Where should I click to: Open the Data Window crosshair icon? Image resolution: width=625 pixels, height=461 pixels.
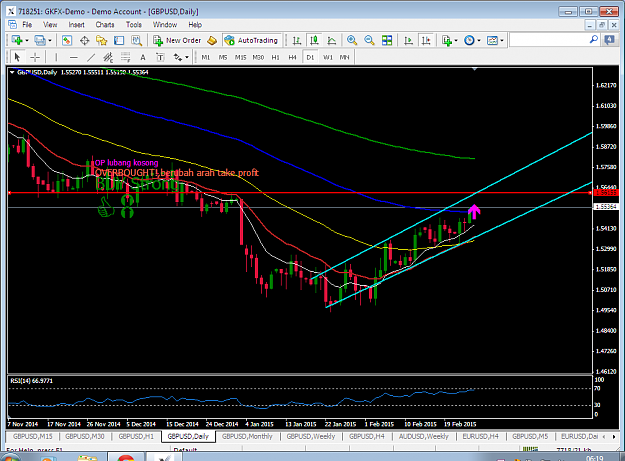point(85,40)
